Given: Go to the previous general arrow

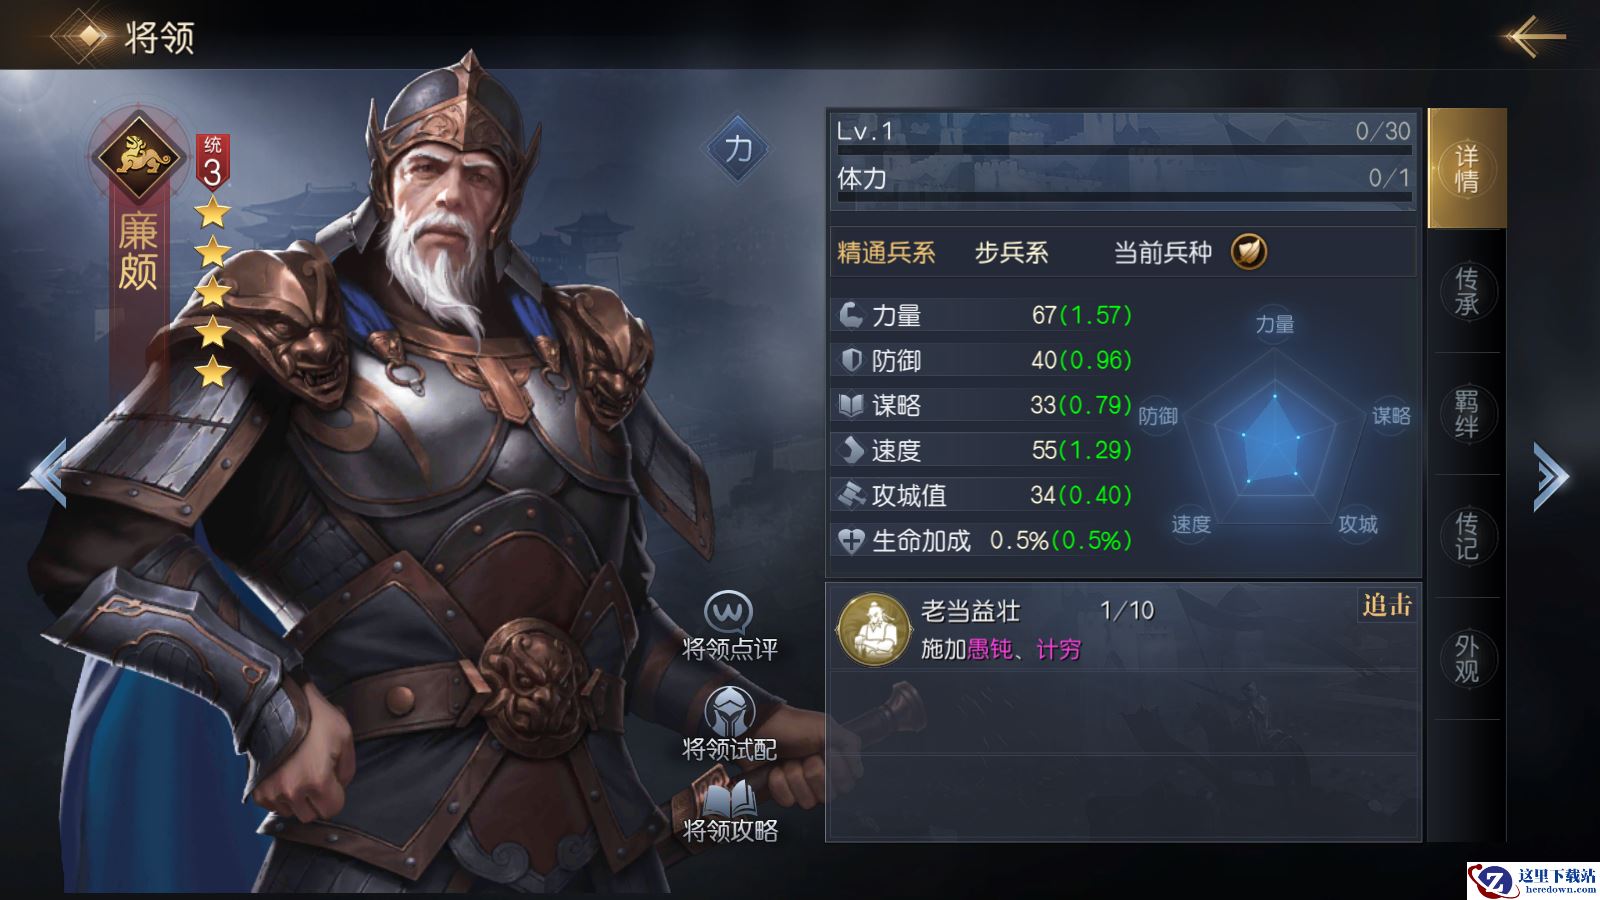Looking at the screenshot, I should [47, 474].
